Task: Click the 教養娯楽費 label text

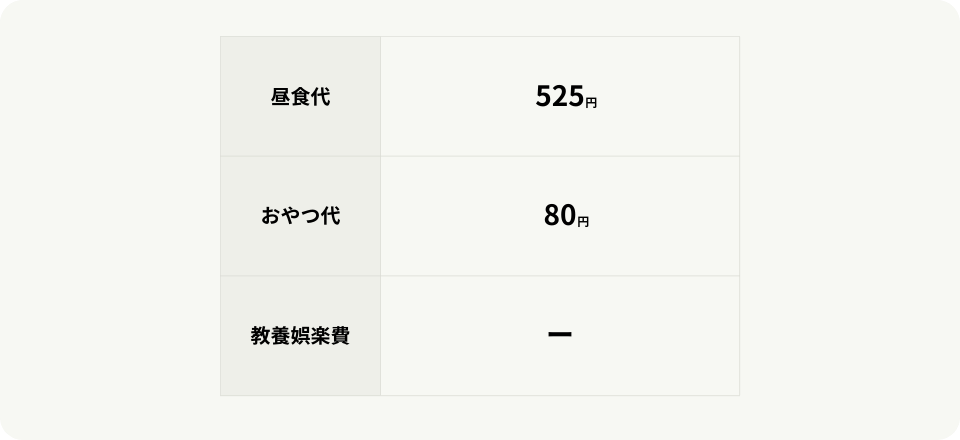Action: [x=300, y=336]
